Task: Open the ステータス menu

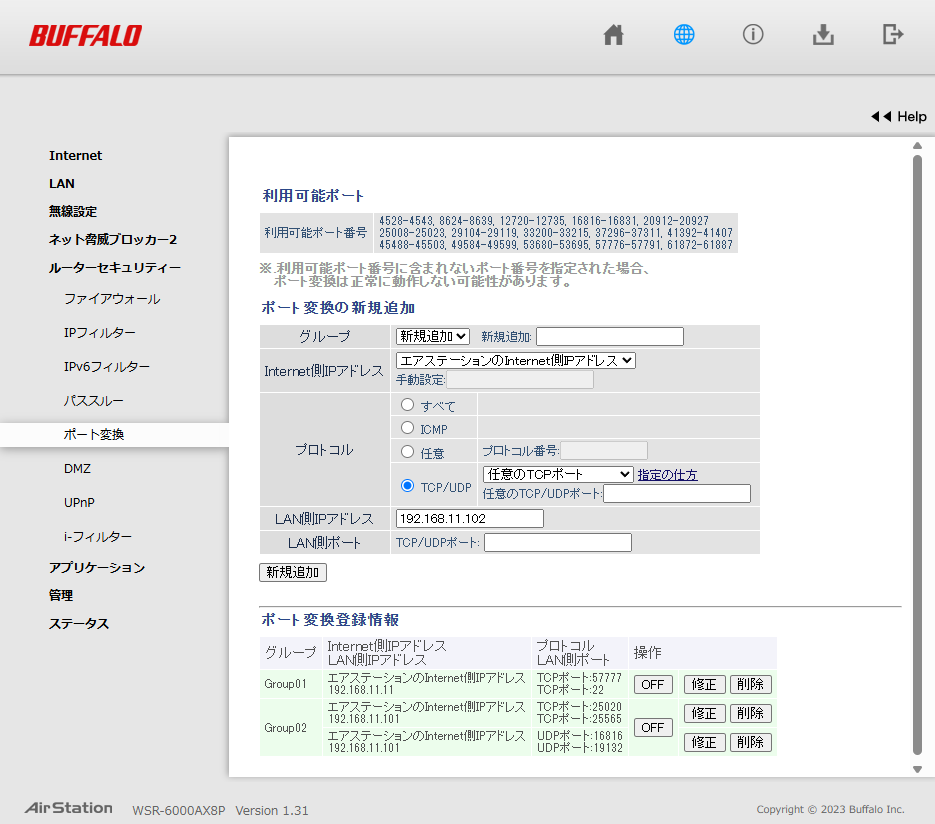Action: click(79, 624)
